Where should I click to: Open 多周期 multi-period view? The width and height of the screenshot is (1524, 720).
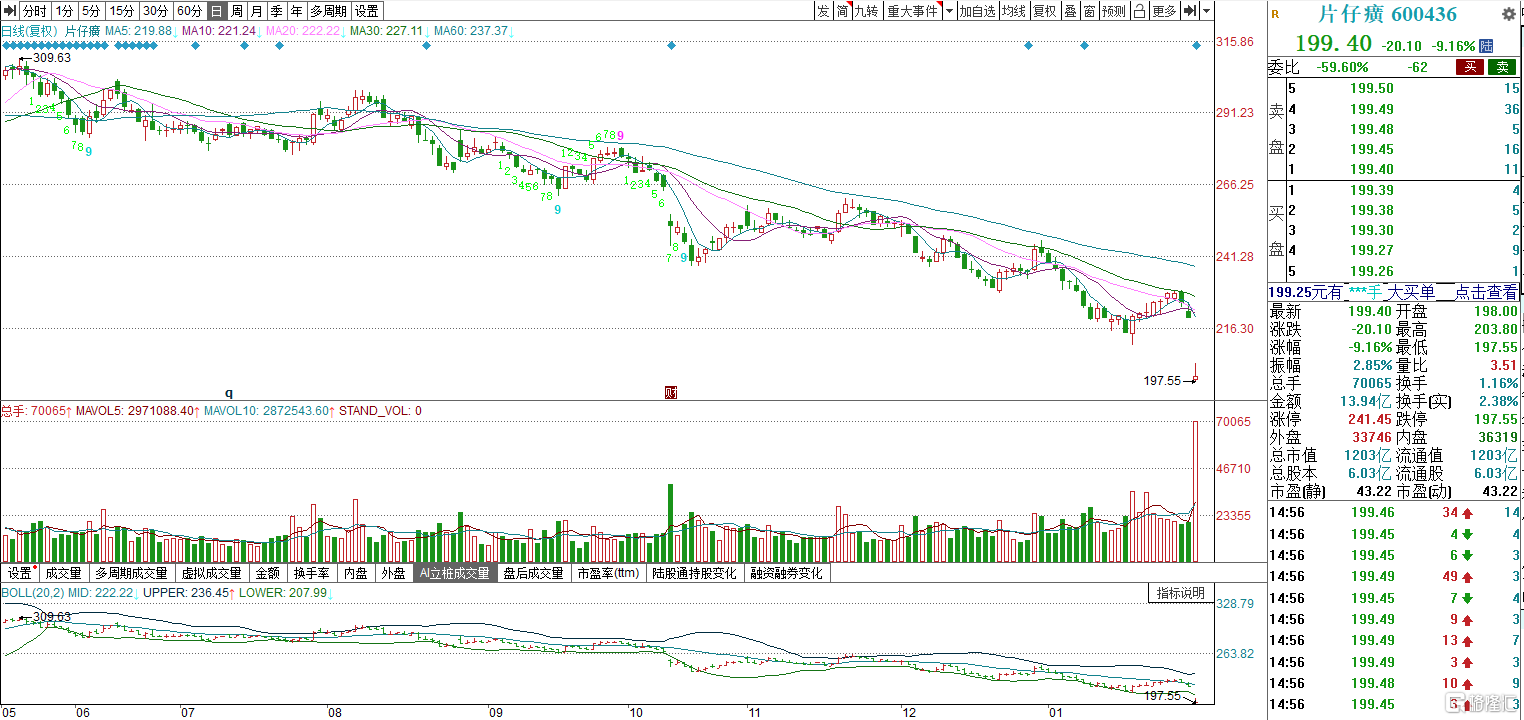coord(328,11)
